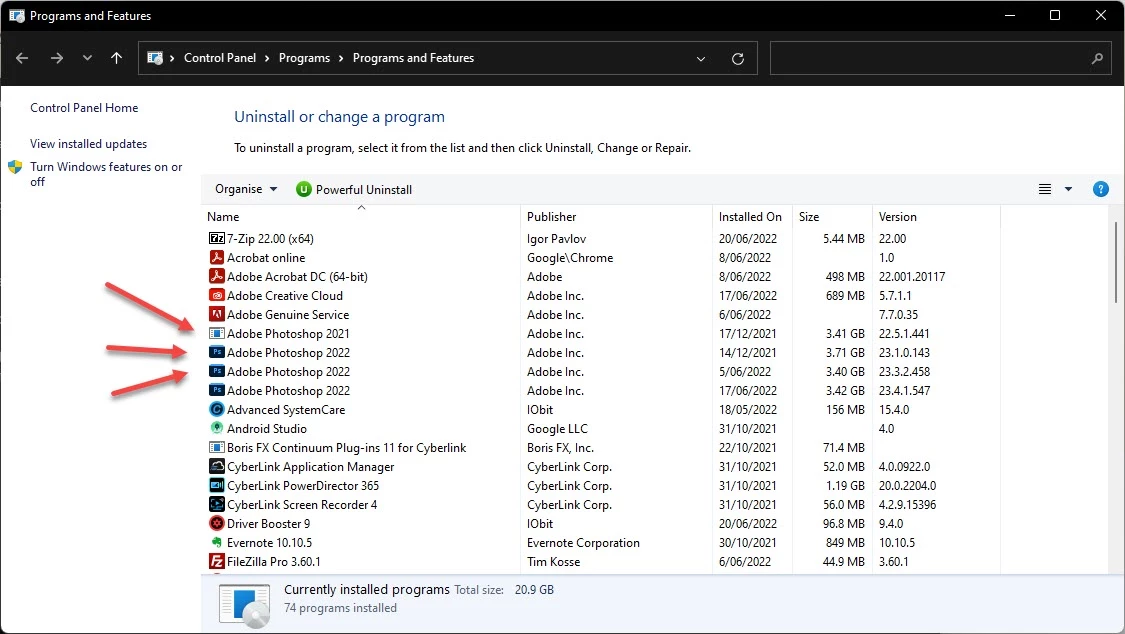Click Tim Kosse publisher cell
Viewport: 1125px width, 634px height.
click(553, 562)
